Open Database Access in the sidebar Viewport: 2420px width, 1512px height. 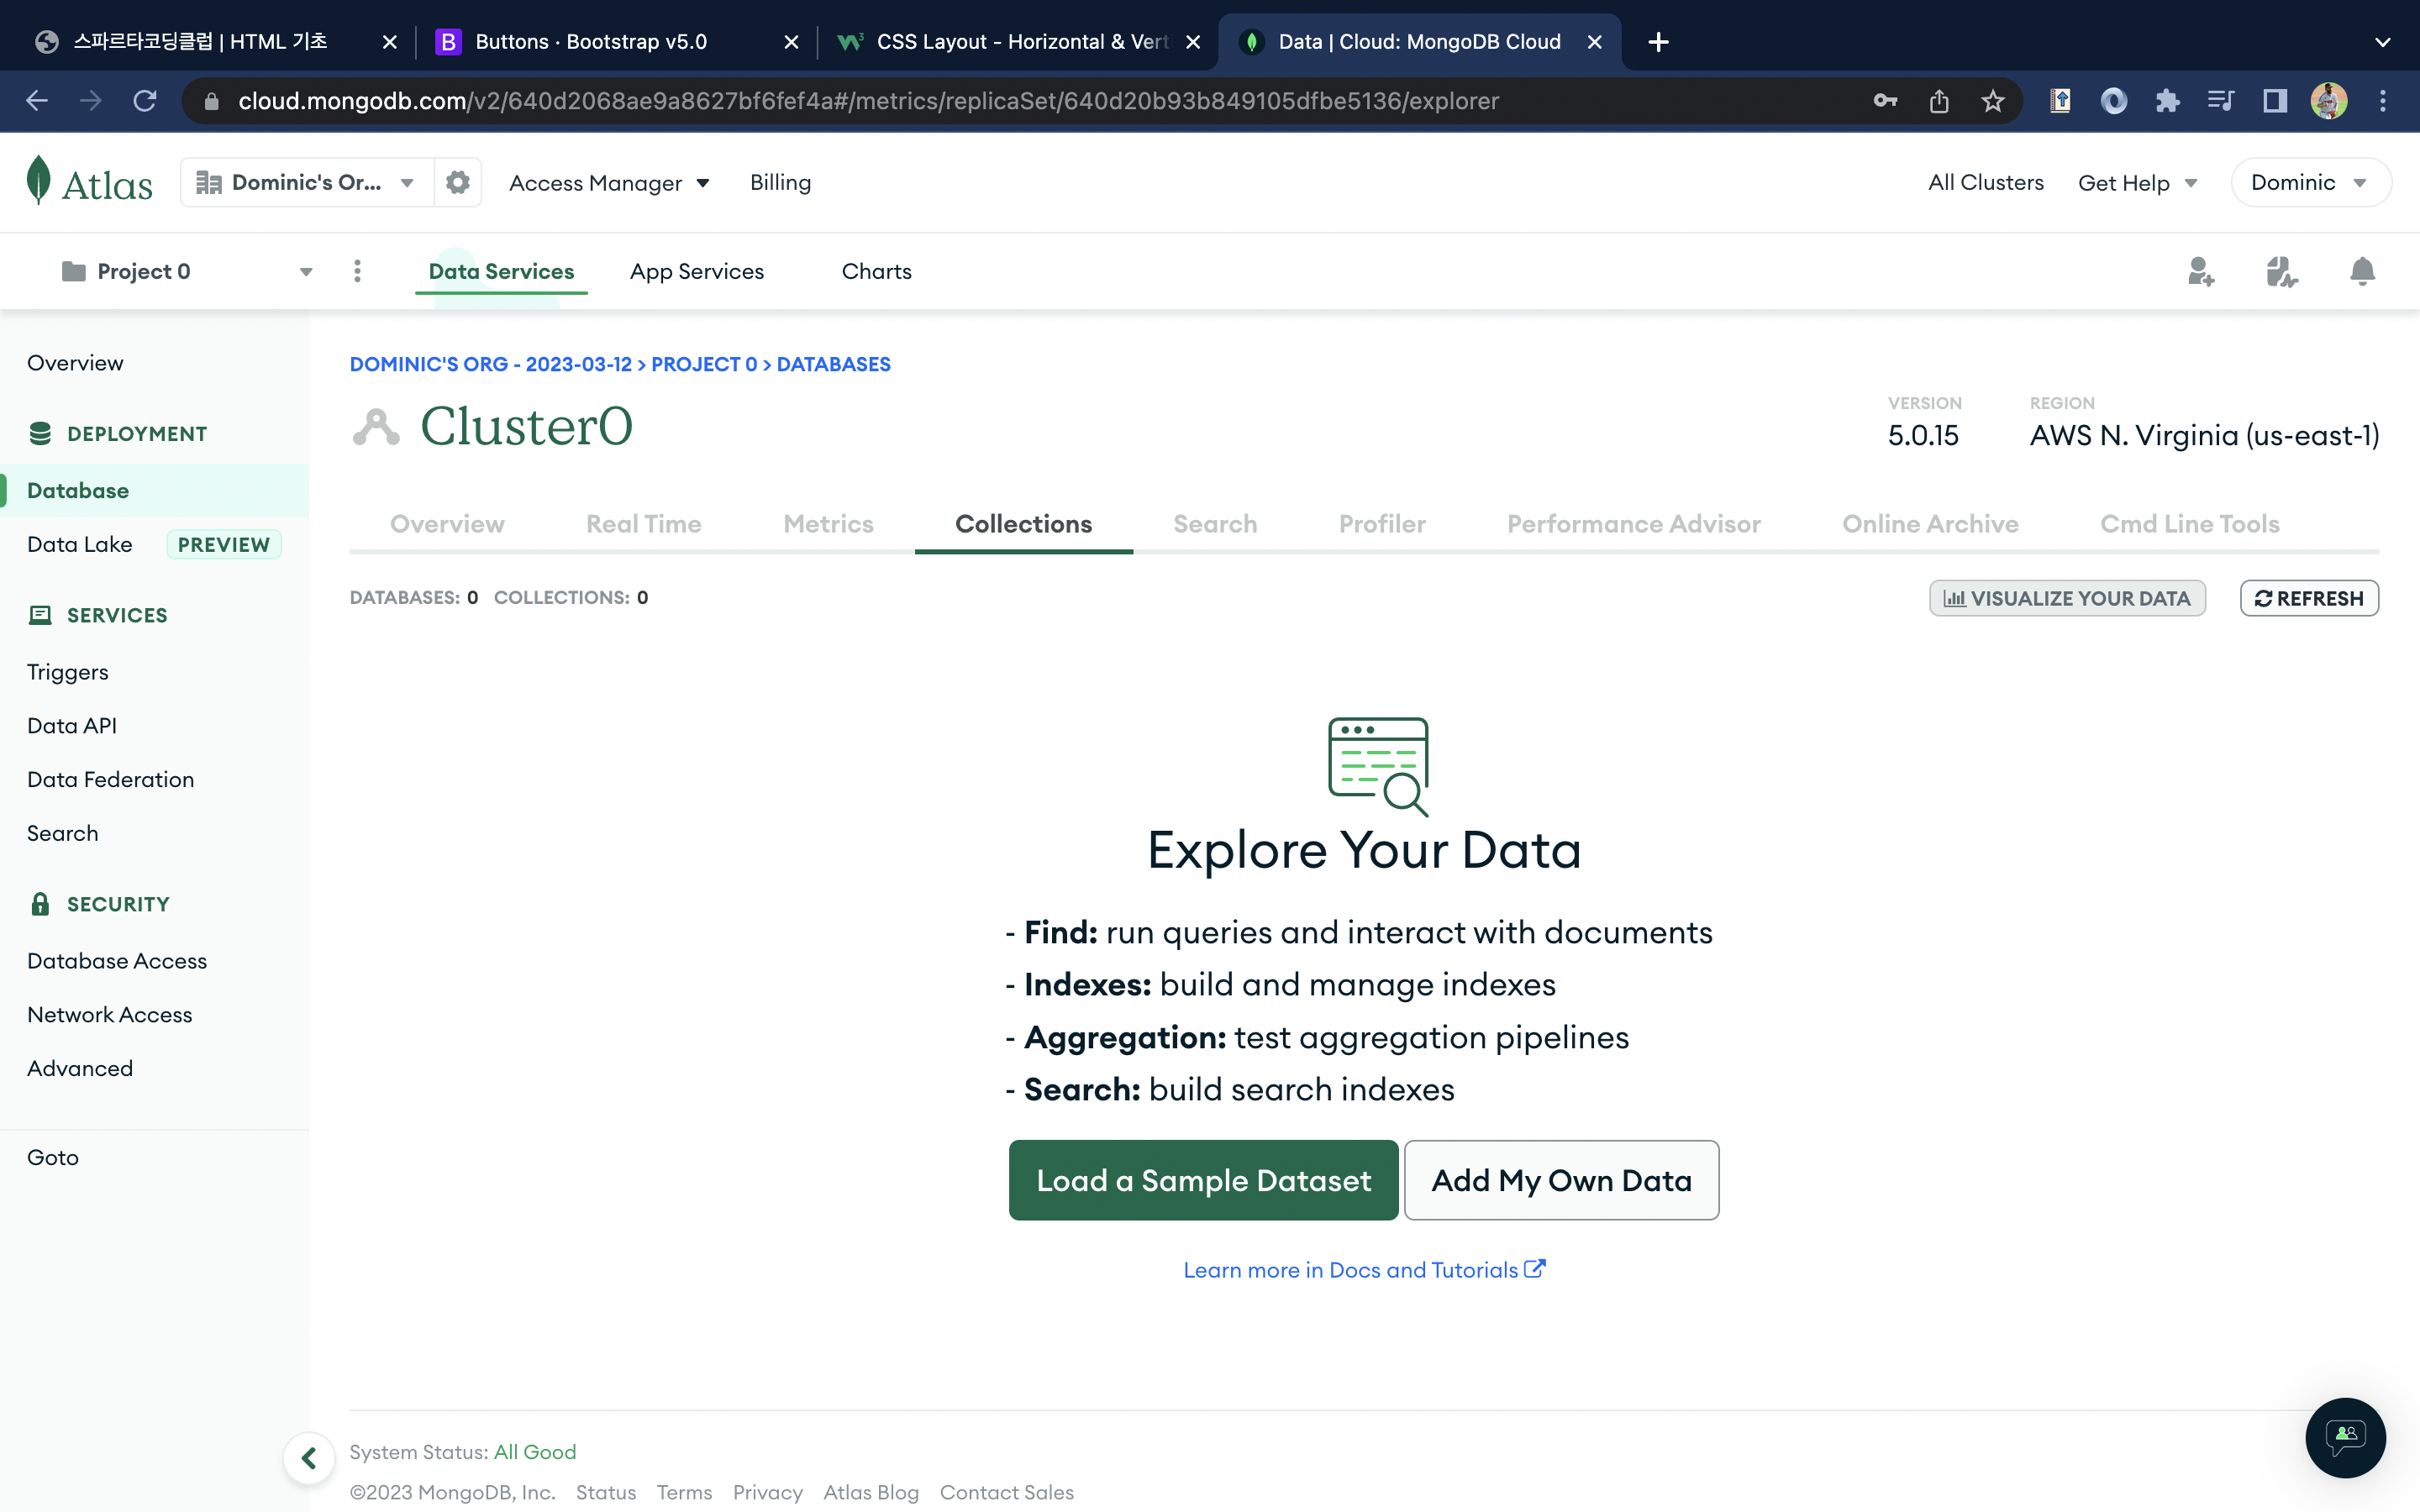pos(117,961)
